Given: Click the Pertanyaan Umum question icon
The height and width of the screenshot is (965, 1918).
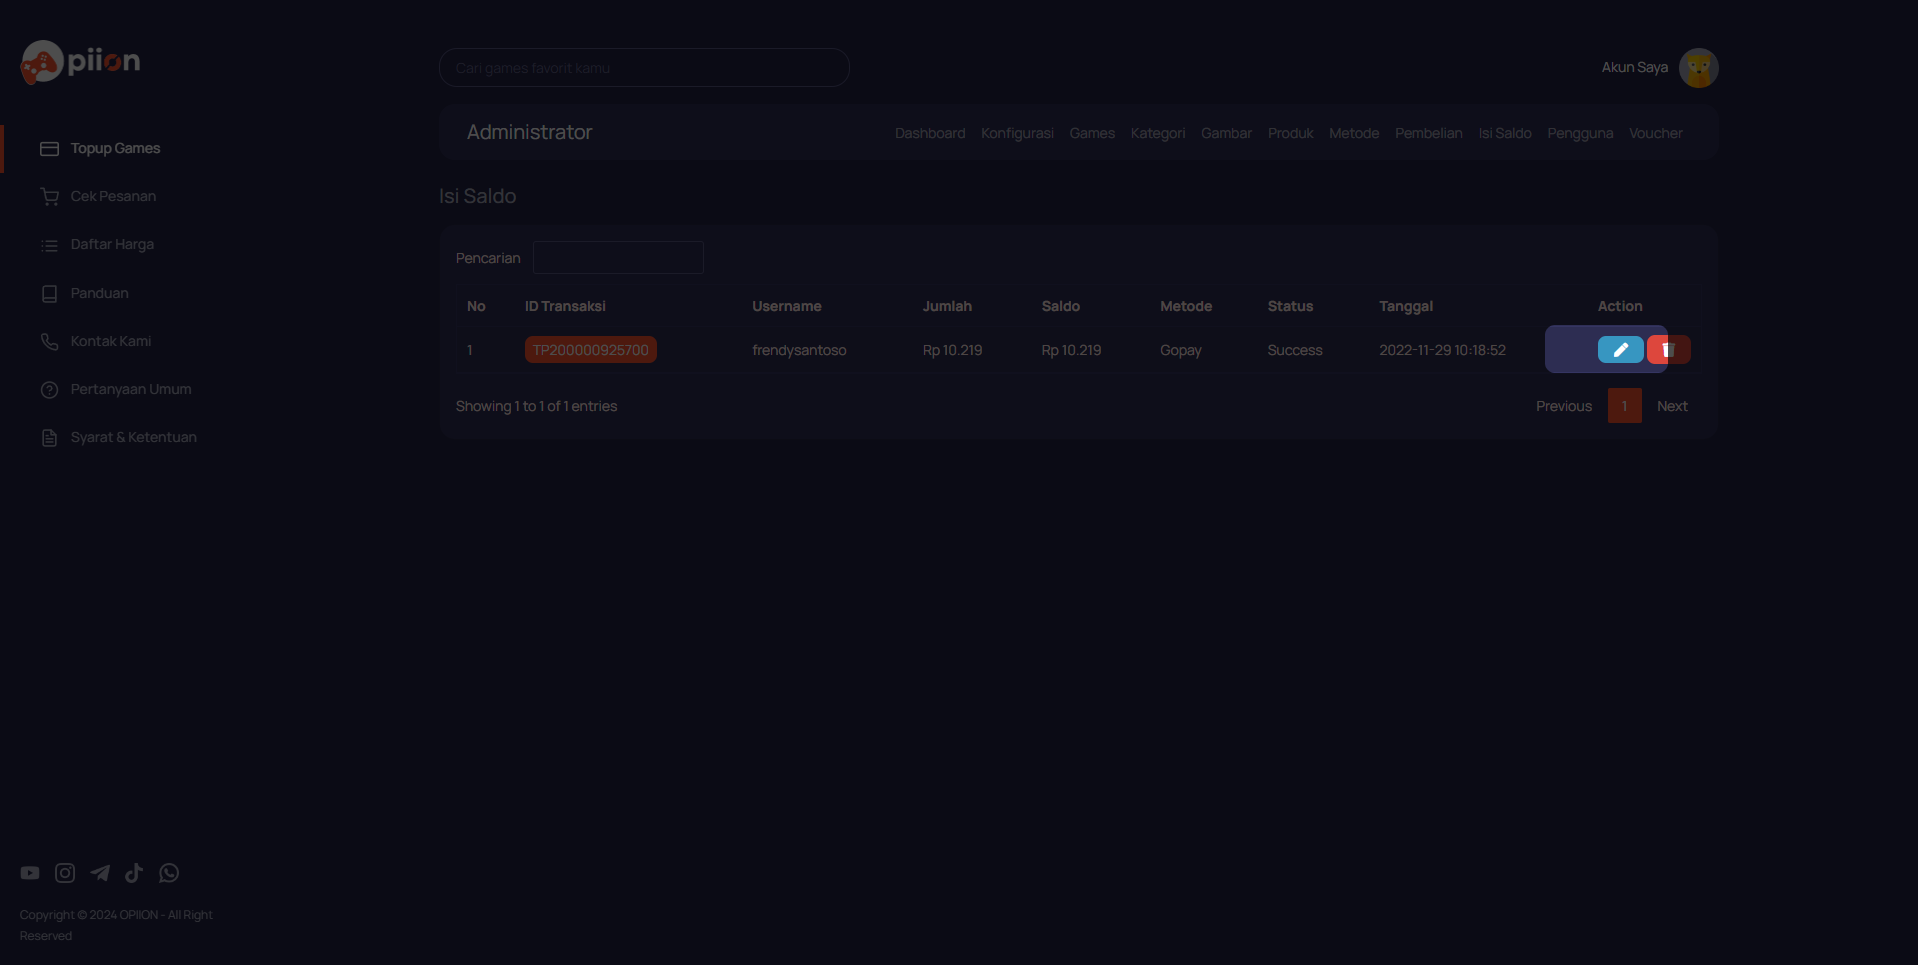Looking at the screenshot, I should (x=49, y=389).
